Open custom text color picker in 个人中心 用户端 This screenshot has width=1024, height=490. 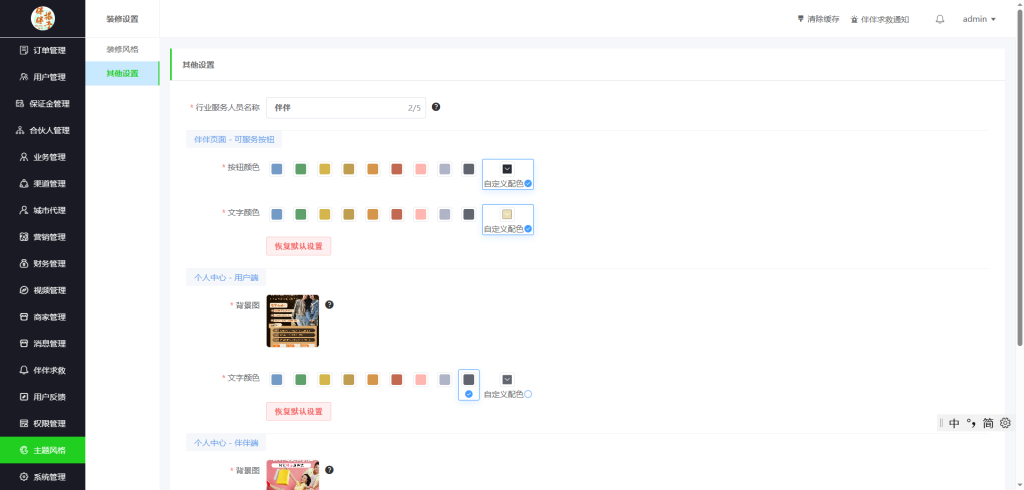[507, 379]
